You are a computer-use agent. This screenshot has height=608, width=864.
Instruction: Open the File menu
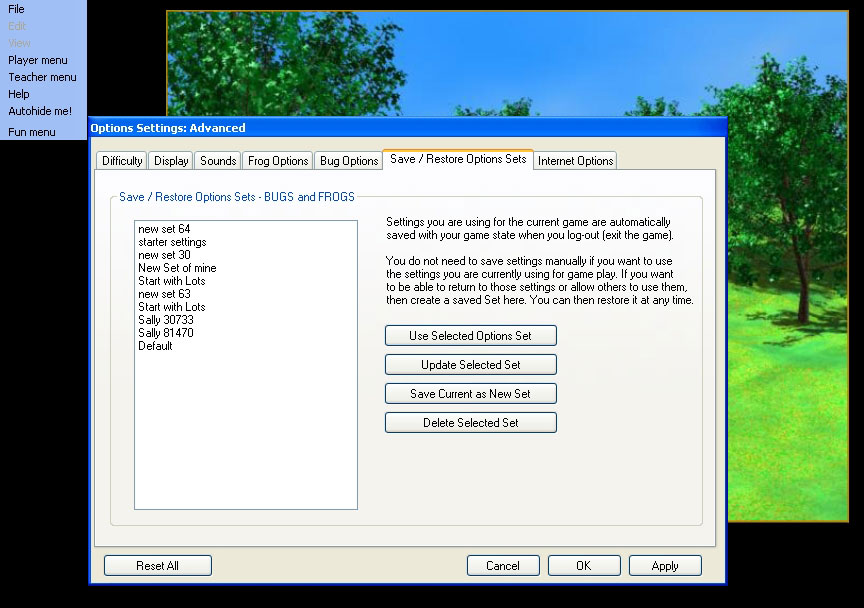(17, 9)
